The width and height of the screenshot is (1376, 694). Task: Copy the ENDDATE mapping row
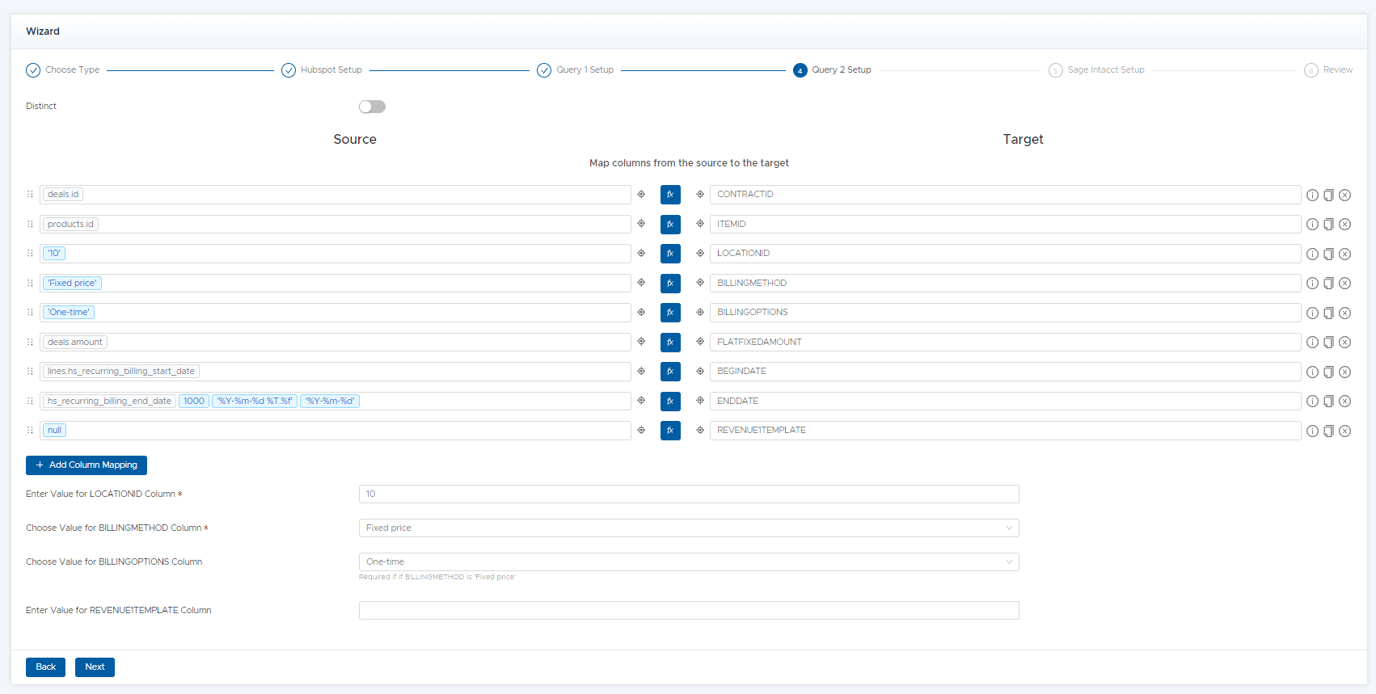[1328, 401]
